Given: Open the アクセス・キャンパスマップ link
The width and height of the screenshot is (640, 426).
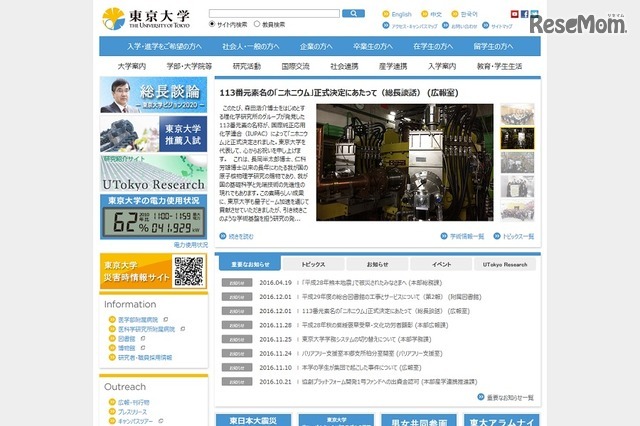Looking at the screenshot, I should 414,26.
